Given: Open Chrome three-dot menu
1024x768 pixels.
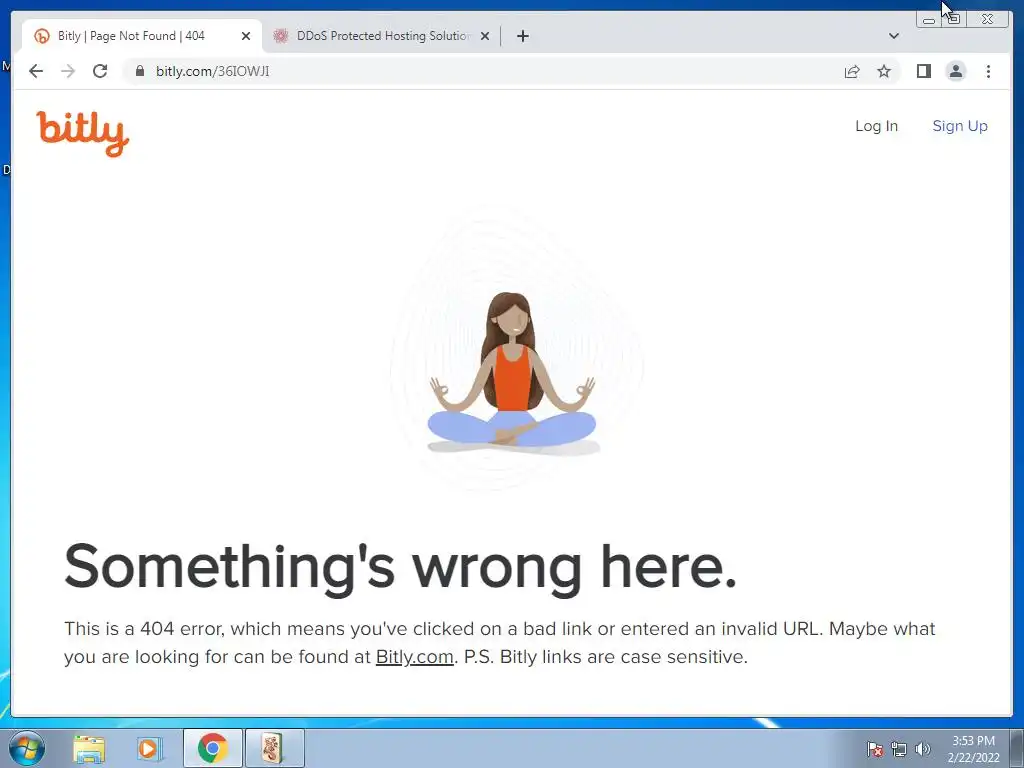Looking at the screenshot, I should pos(988,71).
